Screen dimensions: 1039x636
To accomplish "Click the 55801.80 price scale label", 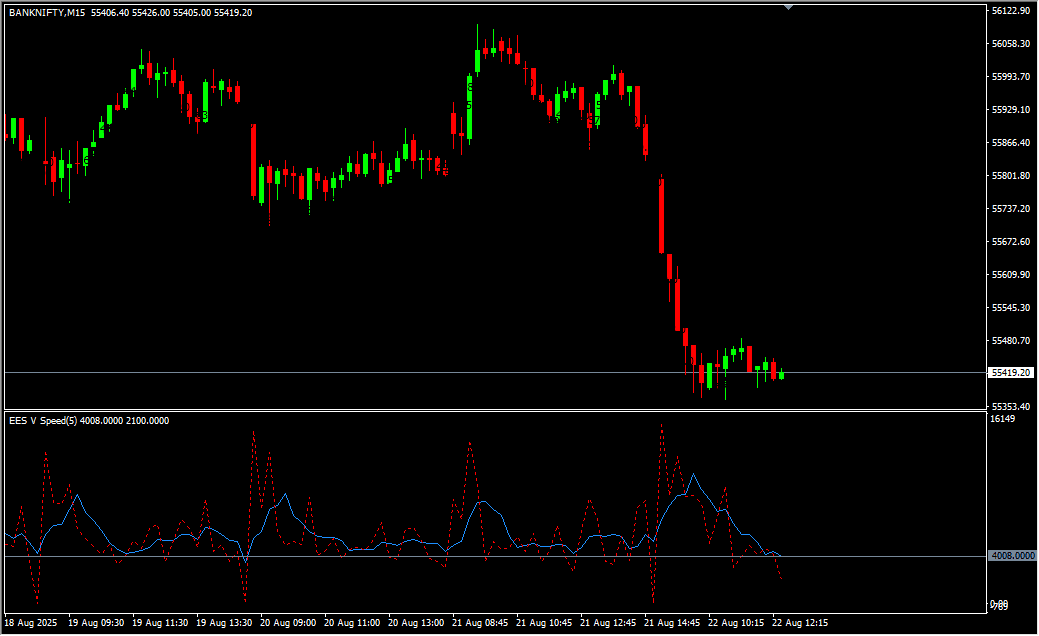I will 1010,176.
